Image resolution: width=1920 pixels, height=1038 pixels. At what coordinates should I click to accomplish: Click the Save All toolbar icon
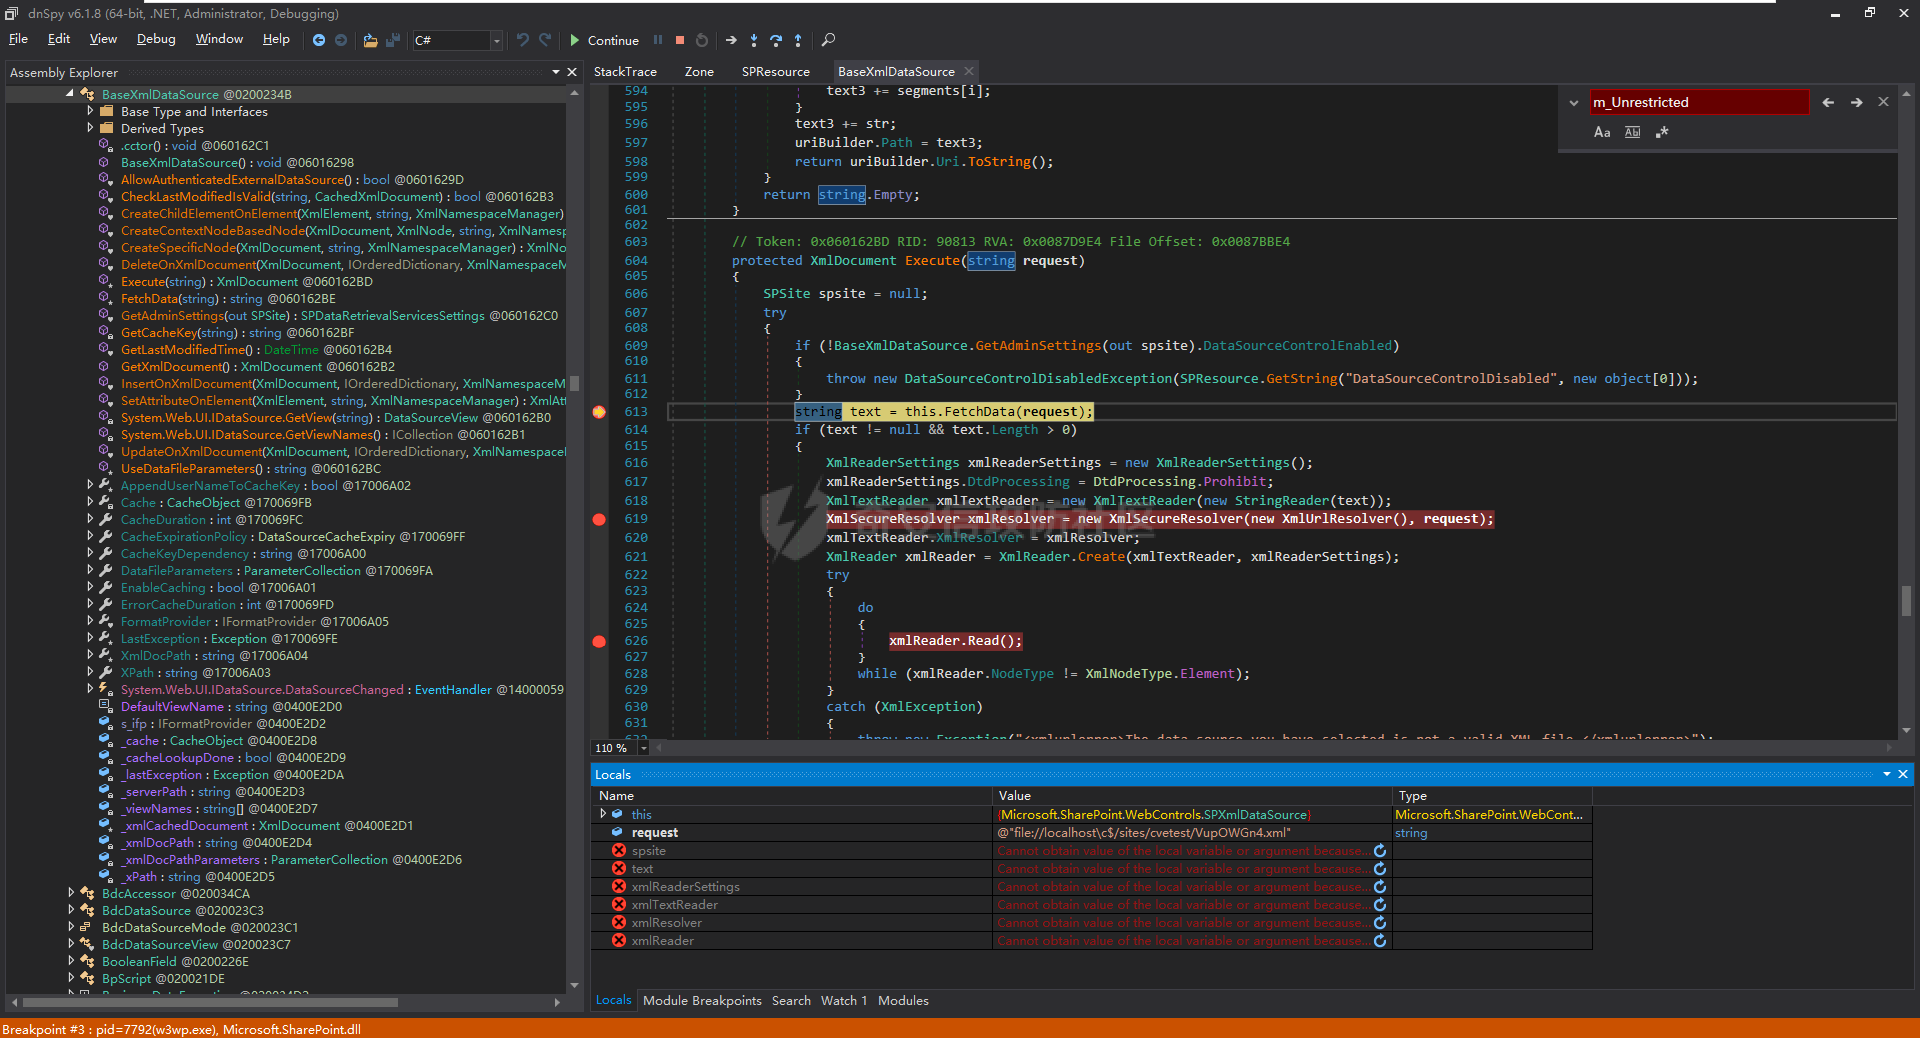click(x=393, y=40)
